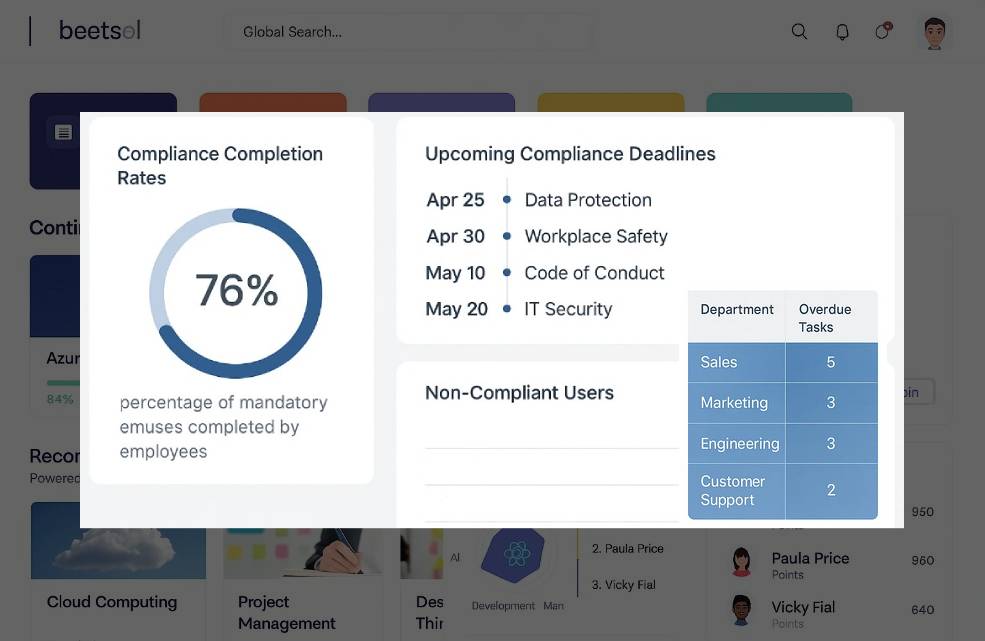Open the user profile avatar
985x641 pixels.
tap(934, 33)
